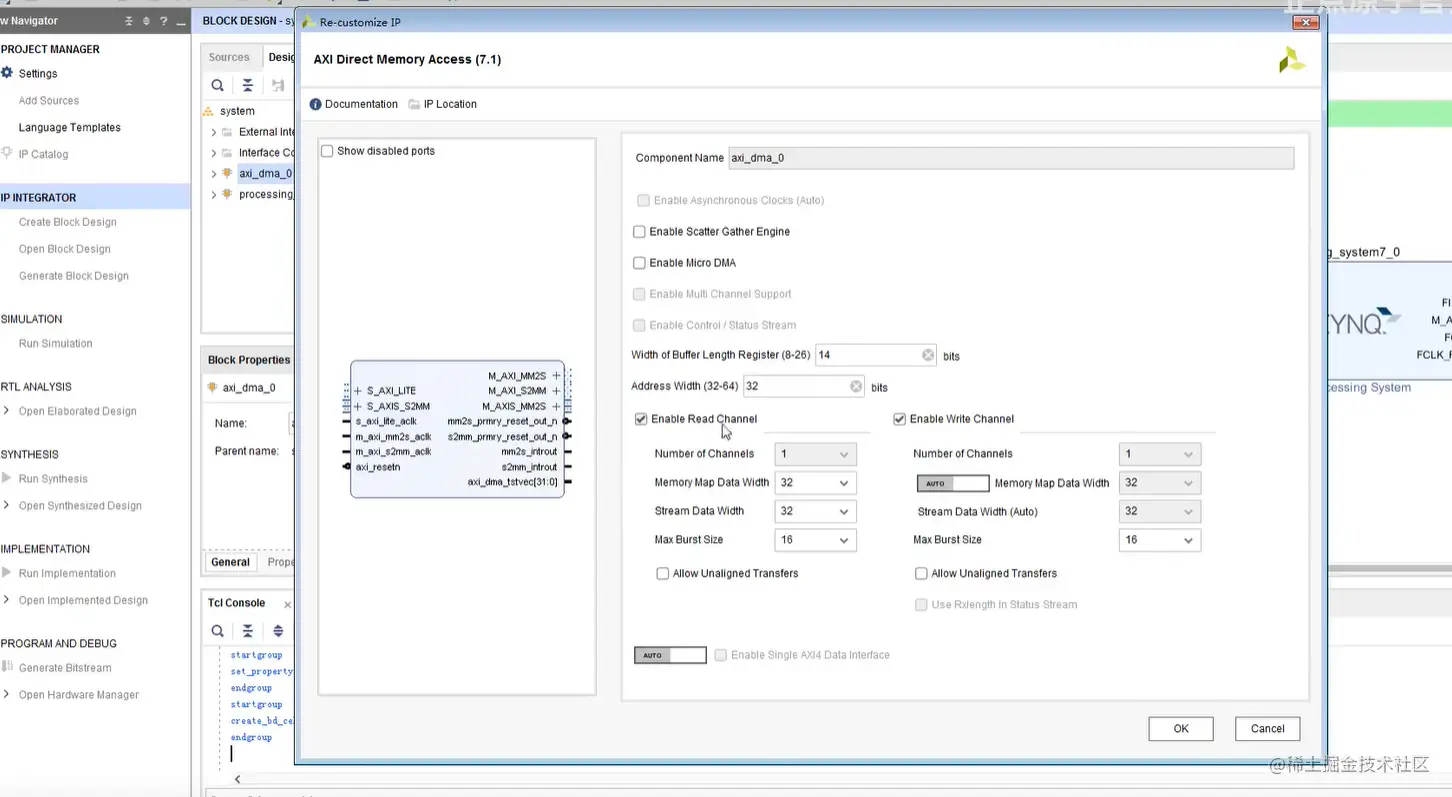Click Width of Buffer Length Register input
The image size is (1452, 797).
pyautogui.click(x=877, y=355)
